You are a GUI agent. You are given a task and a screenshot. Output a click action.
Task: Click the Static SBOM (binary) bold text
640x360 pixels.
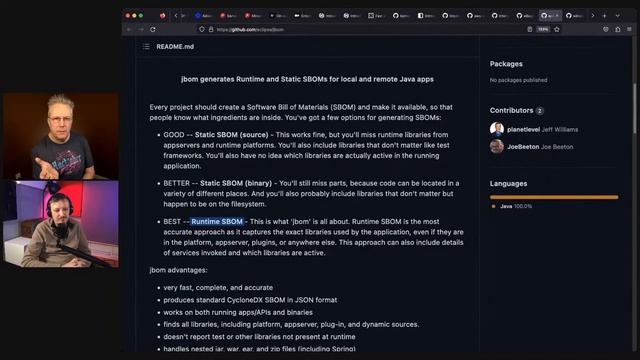[236, 183]
